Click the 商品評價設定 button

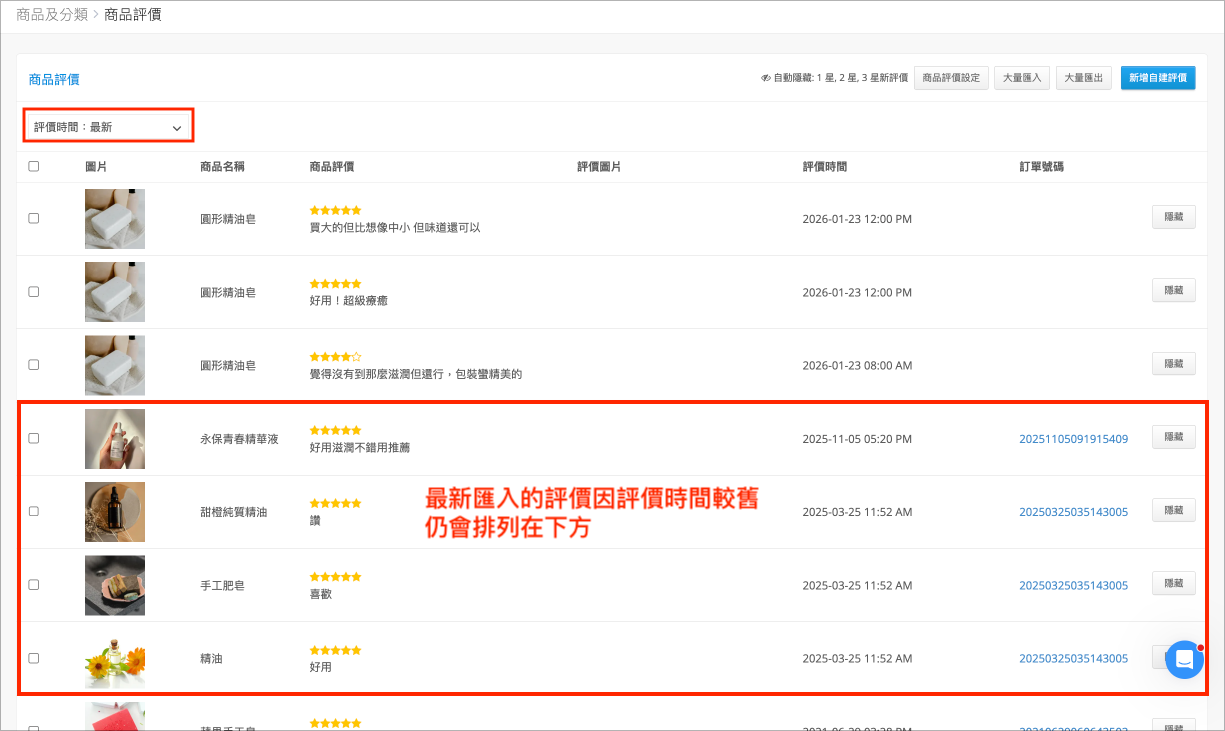pyautogui.click(x=951, y=78)
